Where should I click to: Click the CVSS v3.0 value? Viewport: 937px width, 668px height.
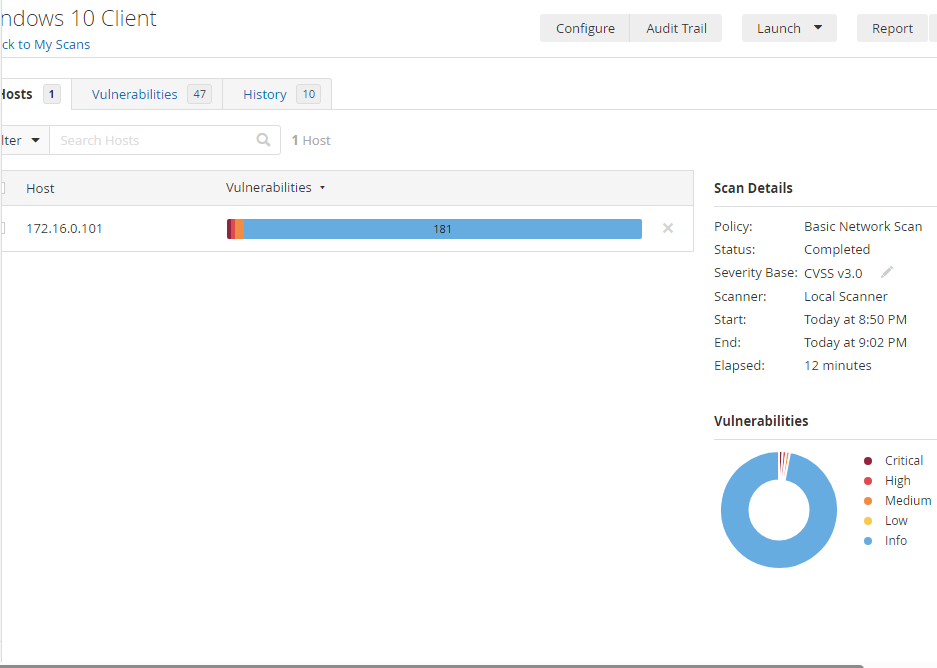pos(832,273)
